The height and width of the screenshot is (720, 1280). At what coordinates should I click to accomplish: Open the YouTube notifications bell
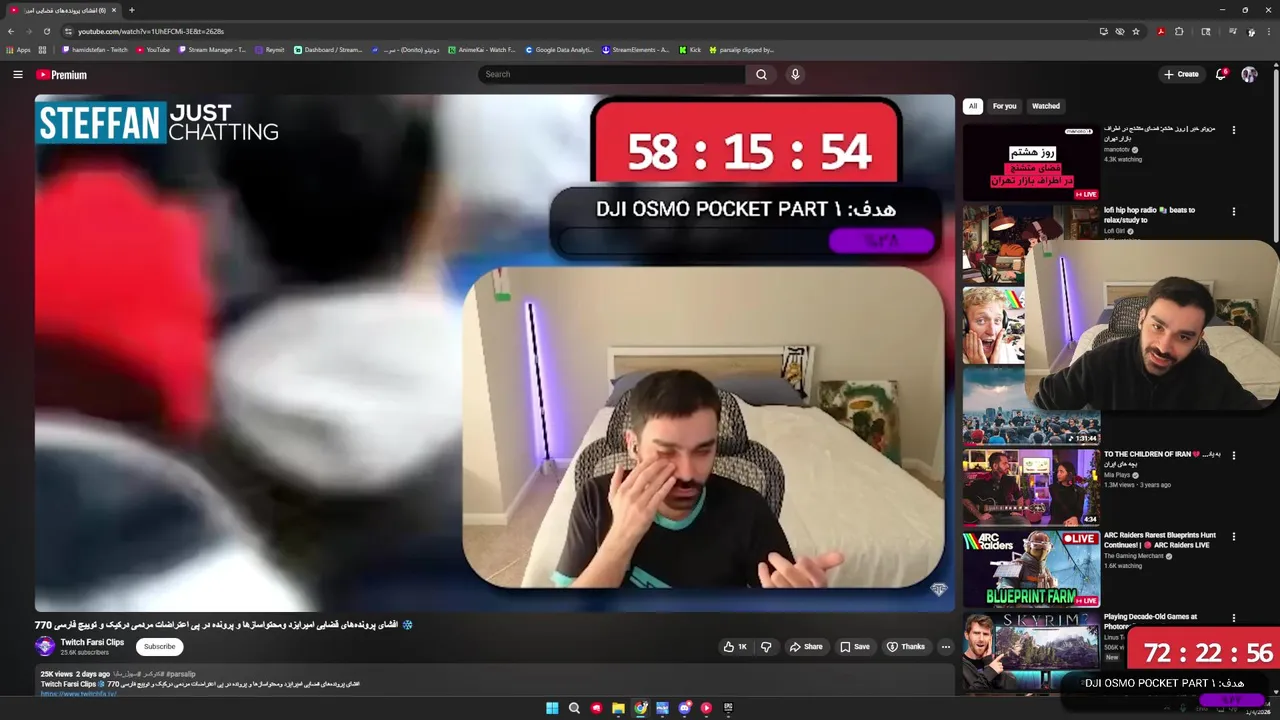click(x=1220, y=74)
